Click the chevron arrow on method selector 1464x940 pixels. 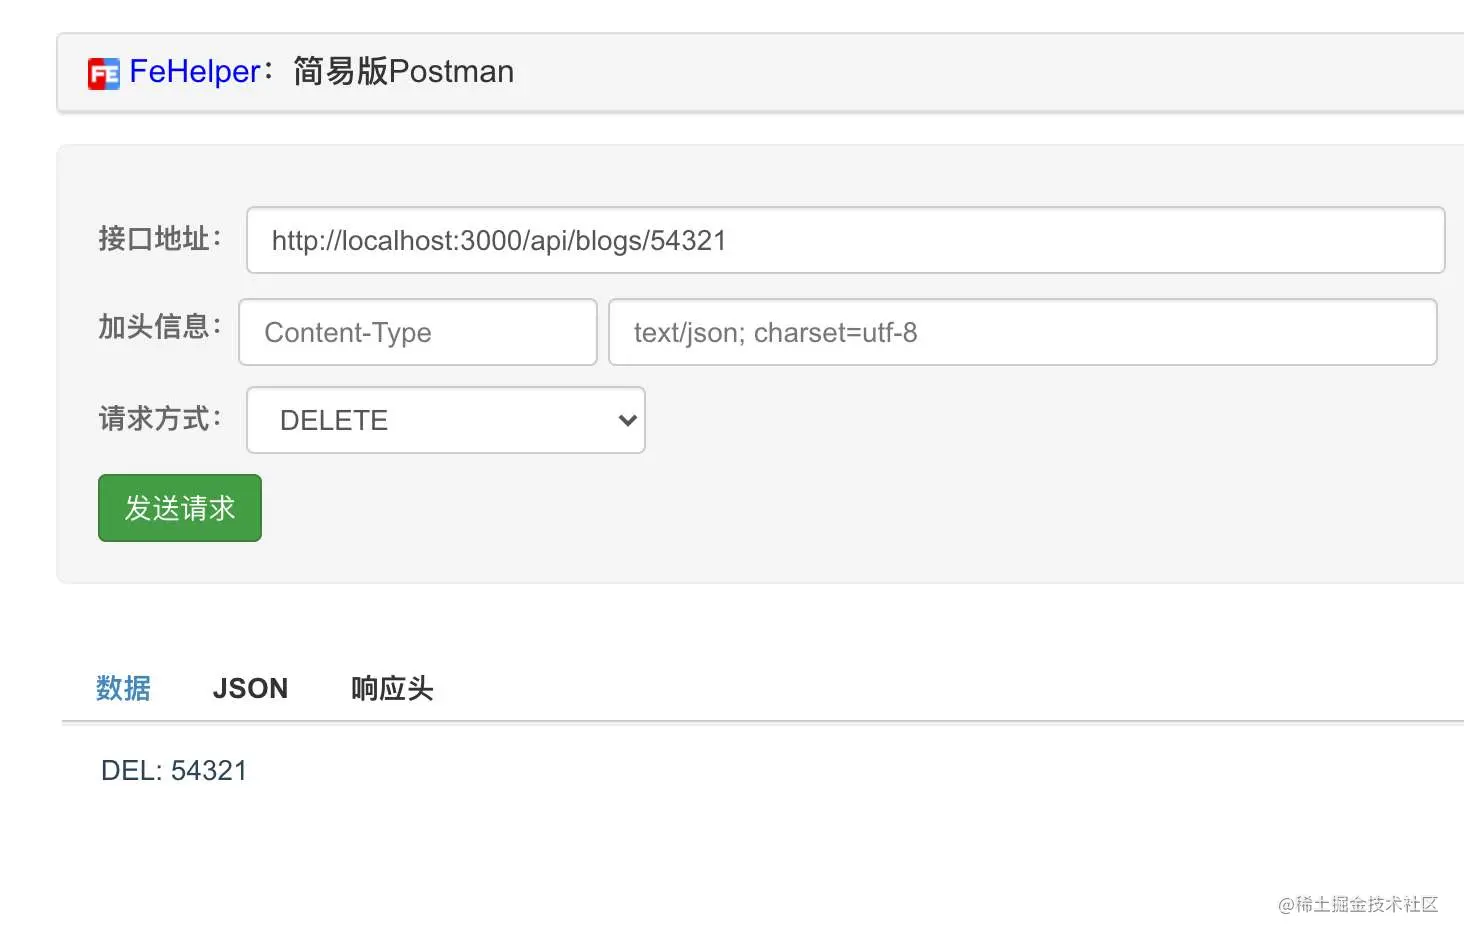(627, 420)
